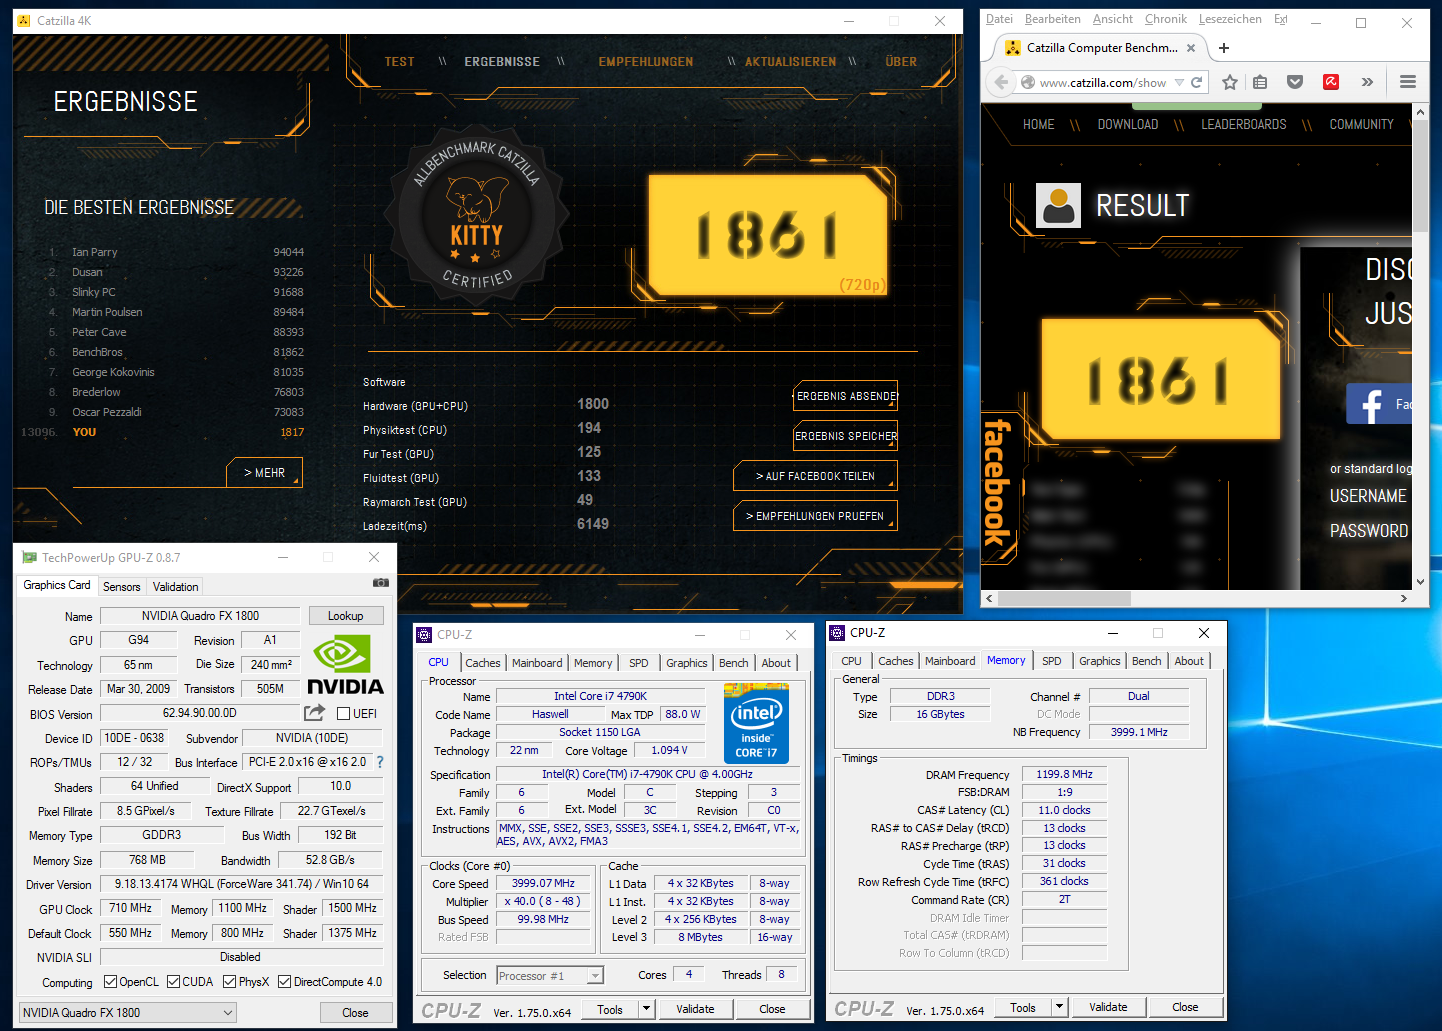Open the orange facebook side tab
The width and height of the screenshot is (1442, 1031).
998,483
